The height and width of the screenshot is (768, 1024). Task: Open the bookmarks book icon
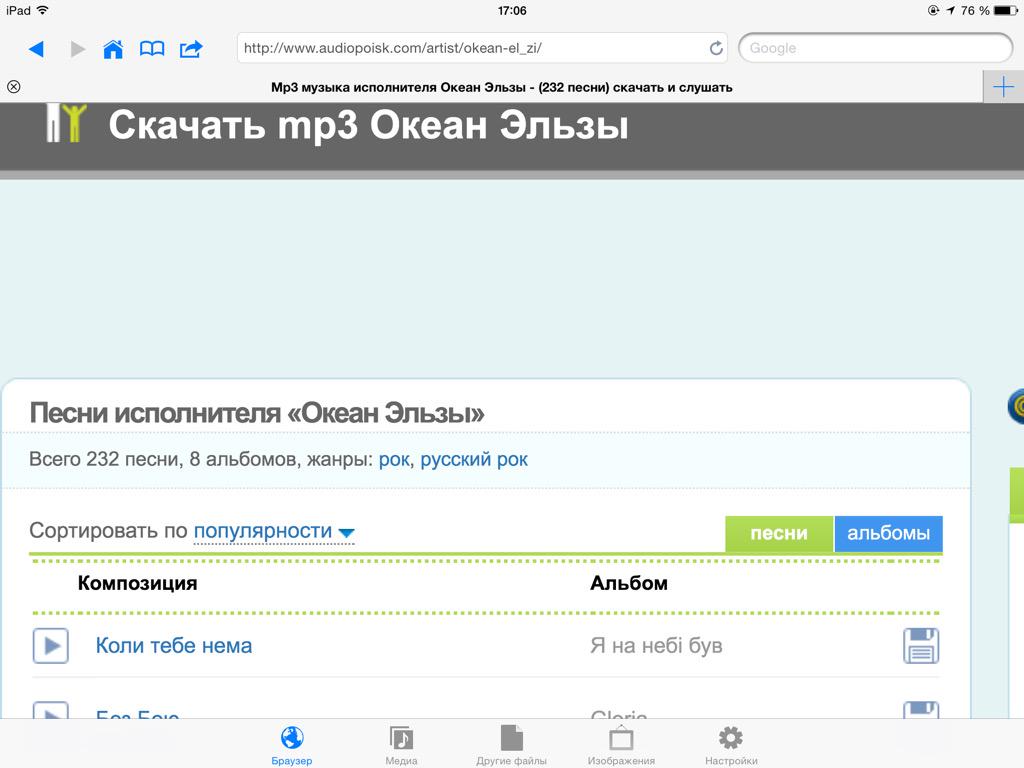152,49
